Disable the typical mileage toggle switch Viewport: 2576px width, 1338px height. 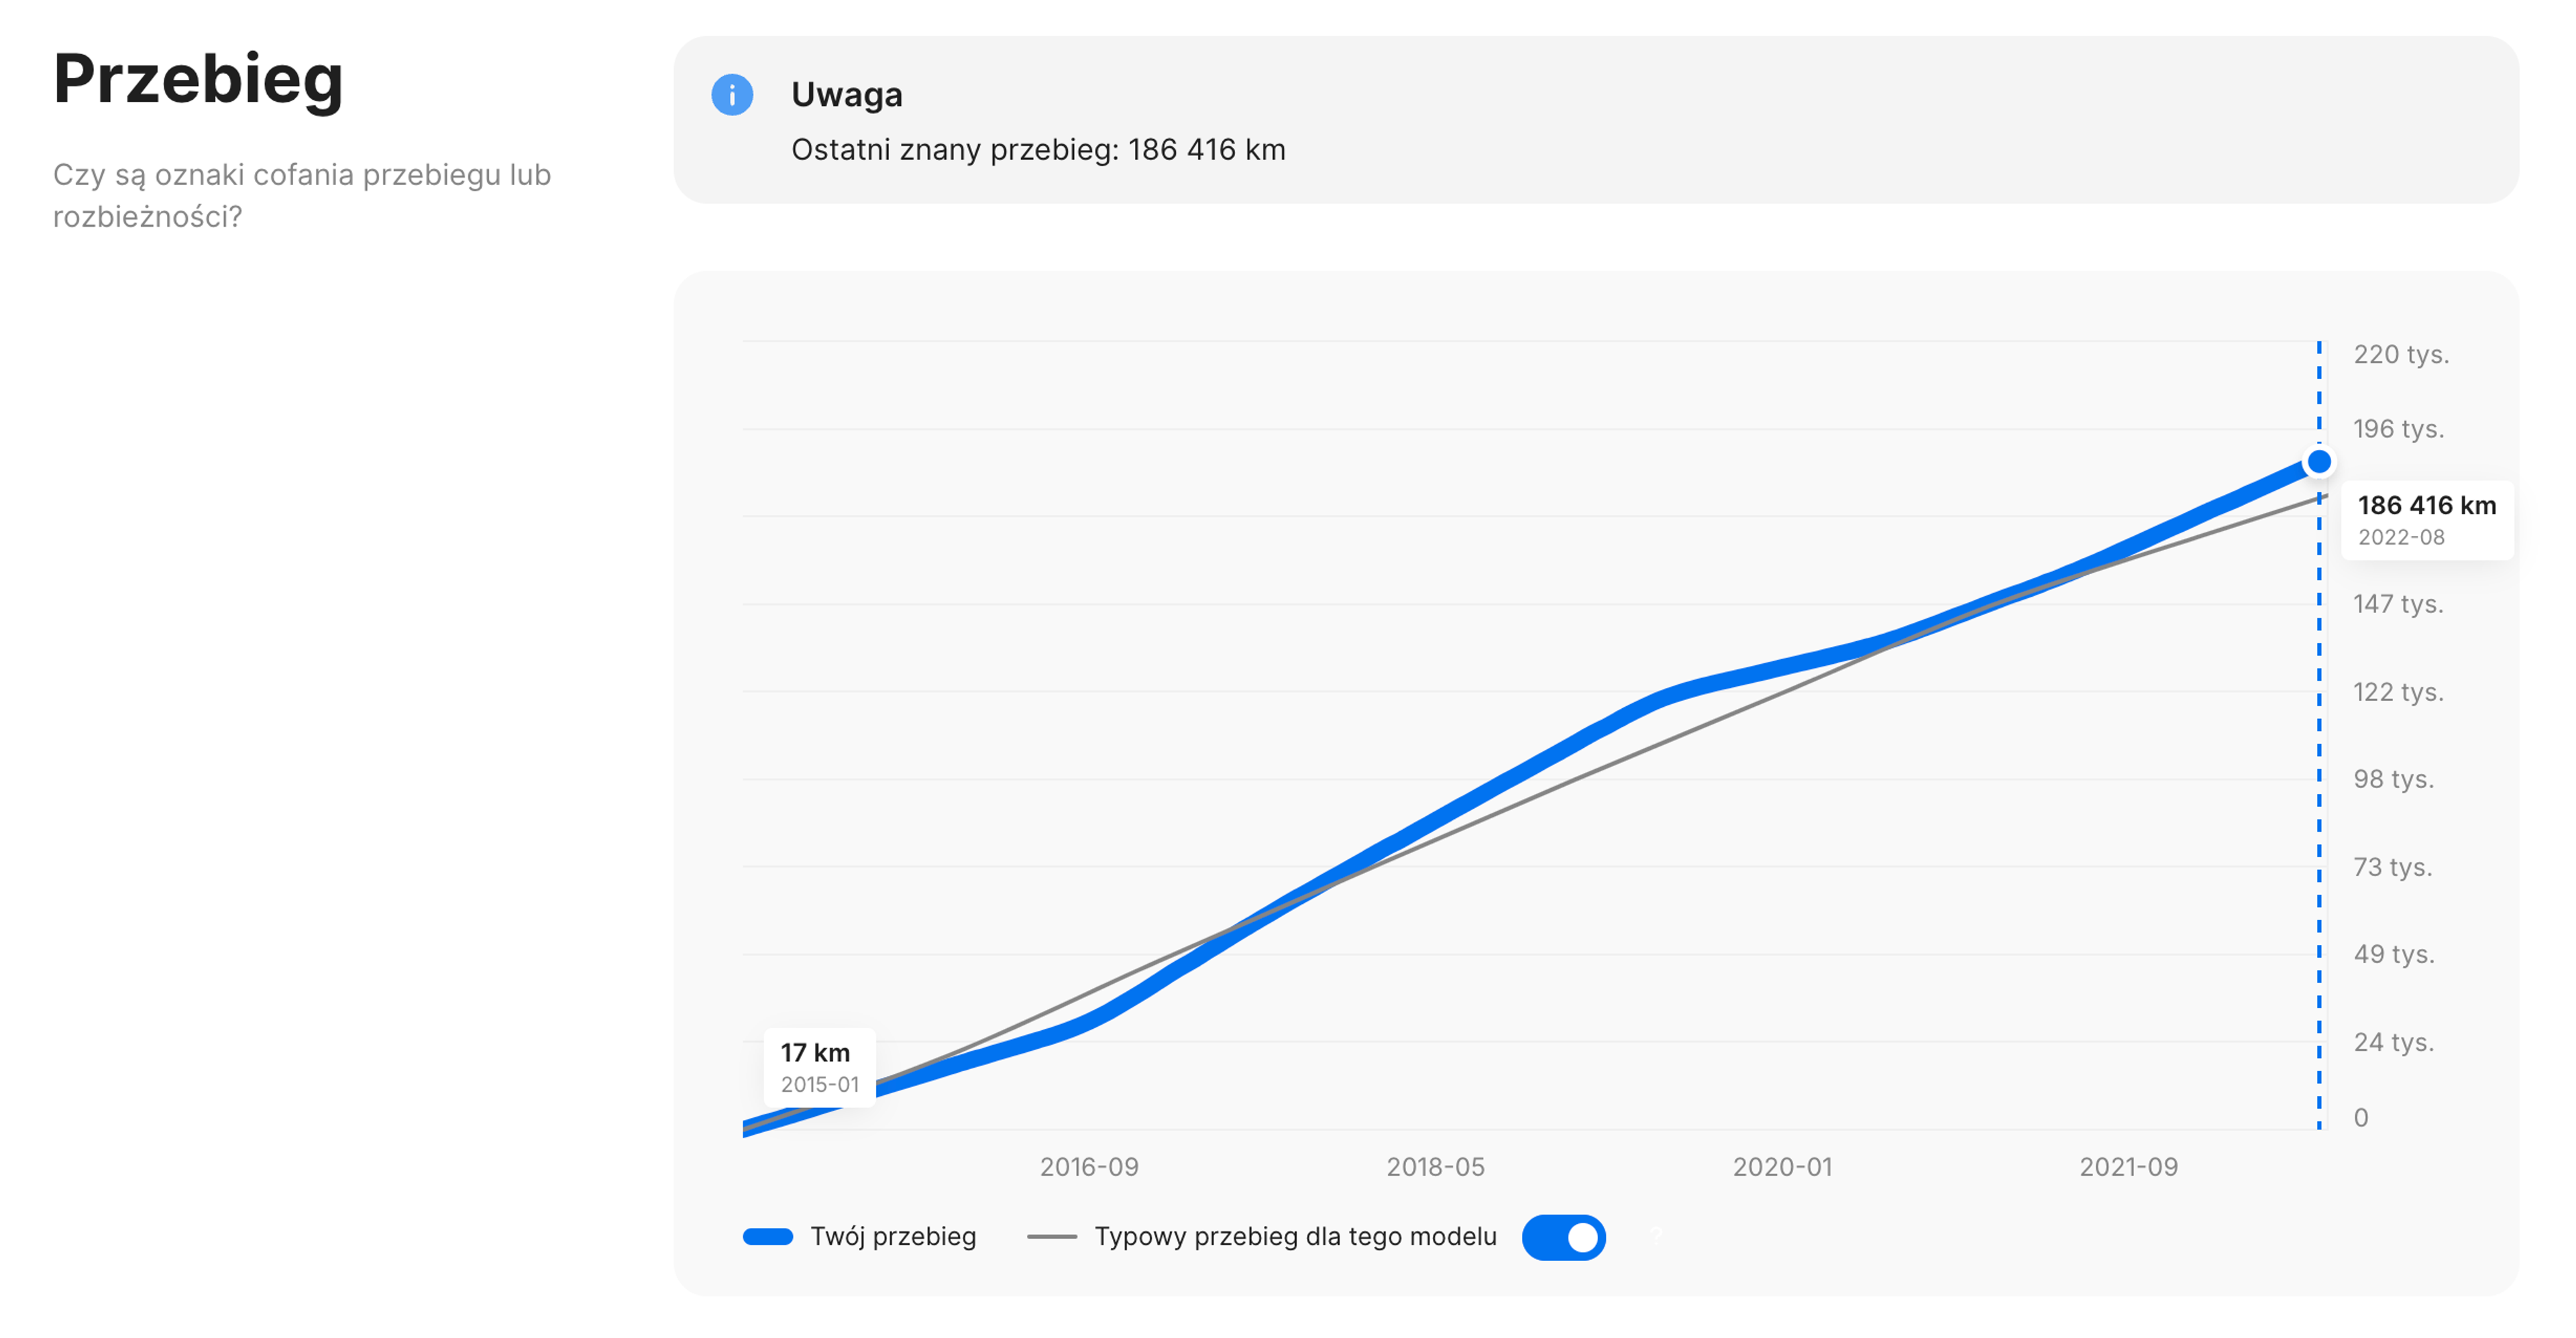pyautogui.click(x=1563, y=1237)
